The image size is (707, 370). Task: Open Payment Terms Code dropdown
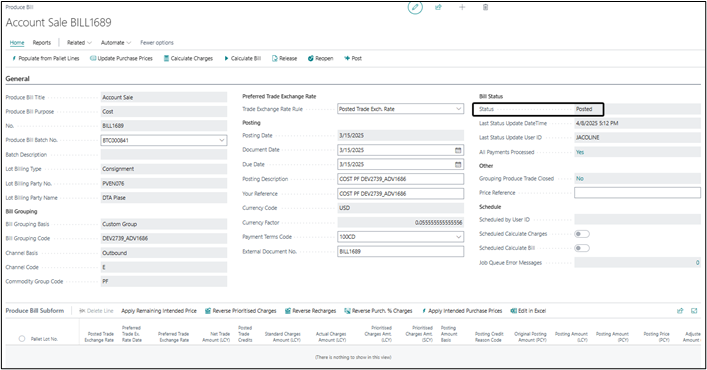click(x=458, y=237)
